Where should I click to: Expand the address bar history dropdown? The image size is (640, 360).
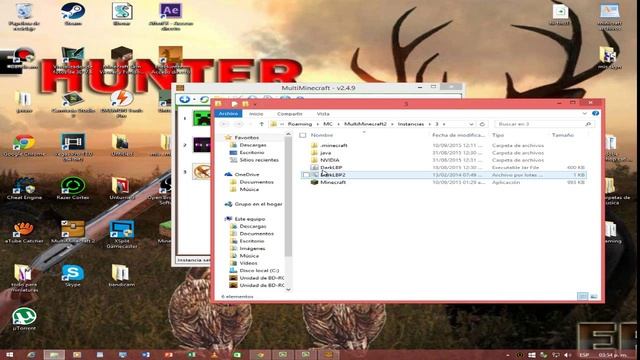tap(471, 124)
